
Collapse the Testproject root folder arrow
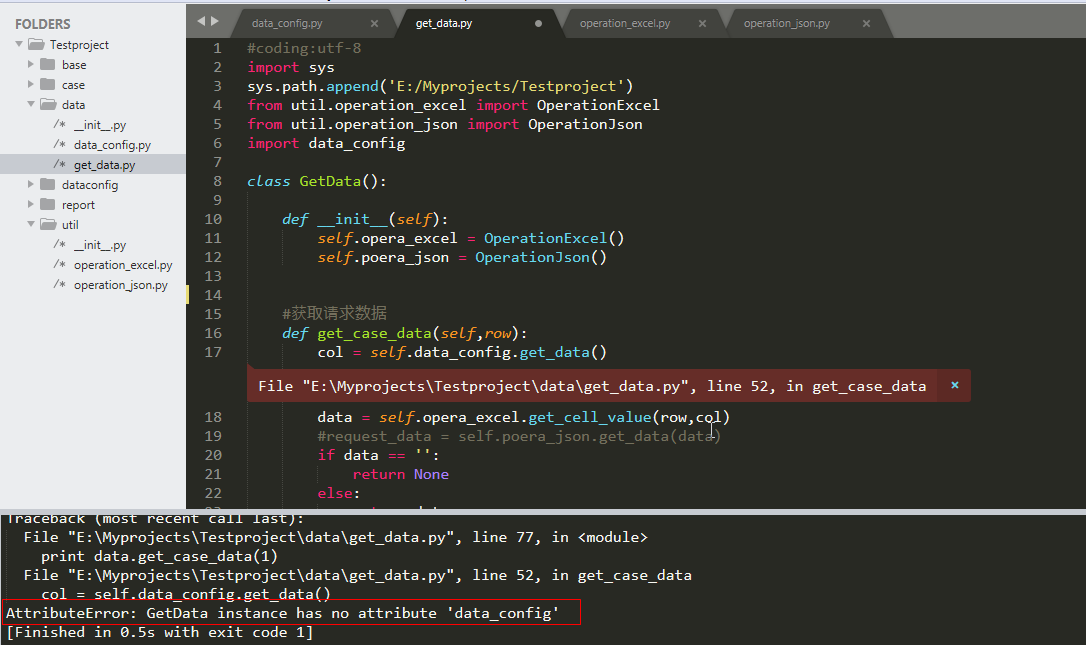click(19, 45)
